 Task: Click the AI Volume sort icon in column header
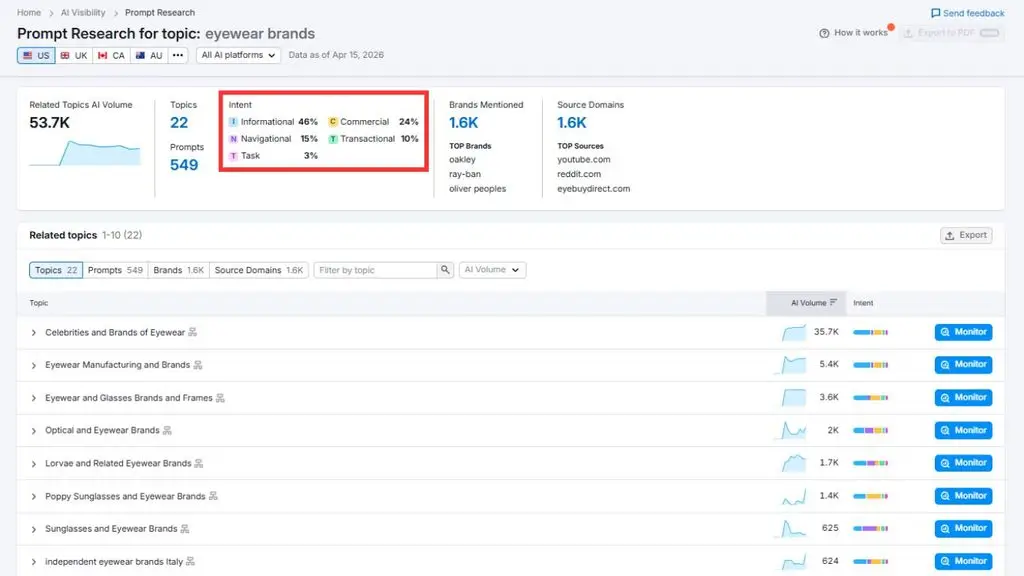[833, 302]
